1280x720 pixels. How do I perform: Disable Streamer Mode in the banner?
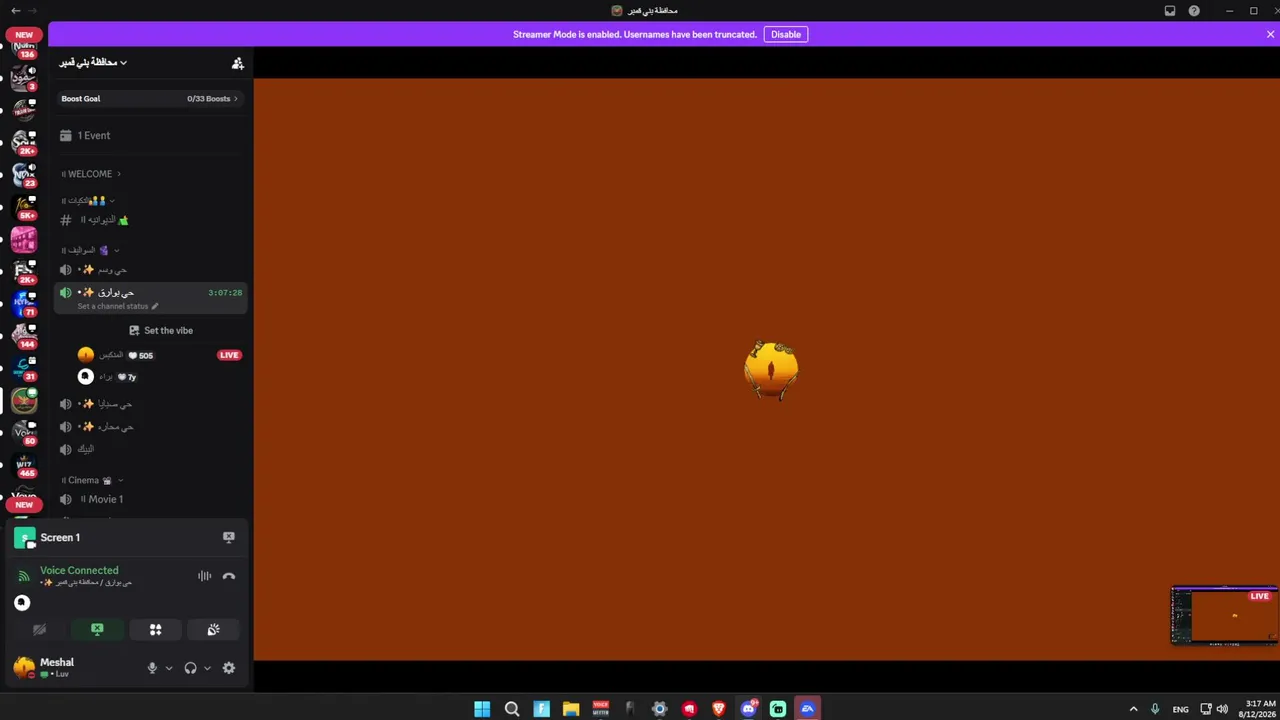(x=786, y=34)
